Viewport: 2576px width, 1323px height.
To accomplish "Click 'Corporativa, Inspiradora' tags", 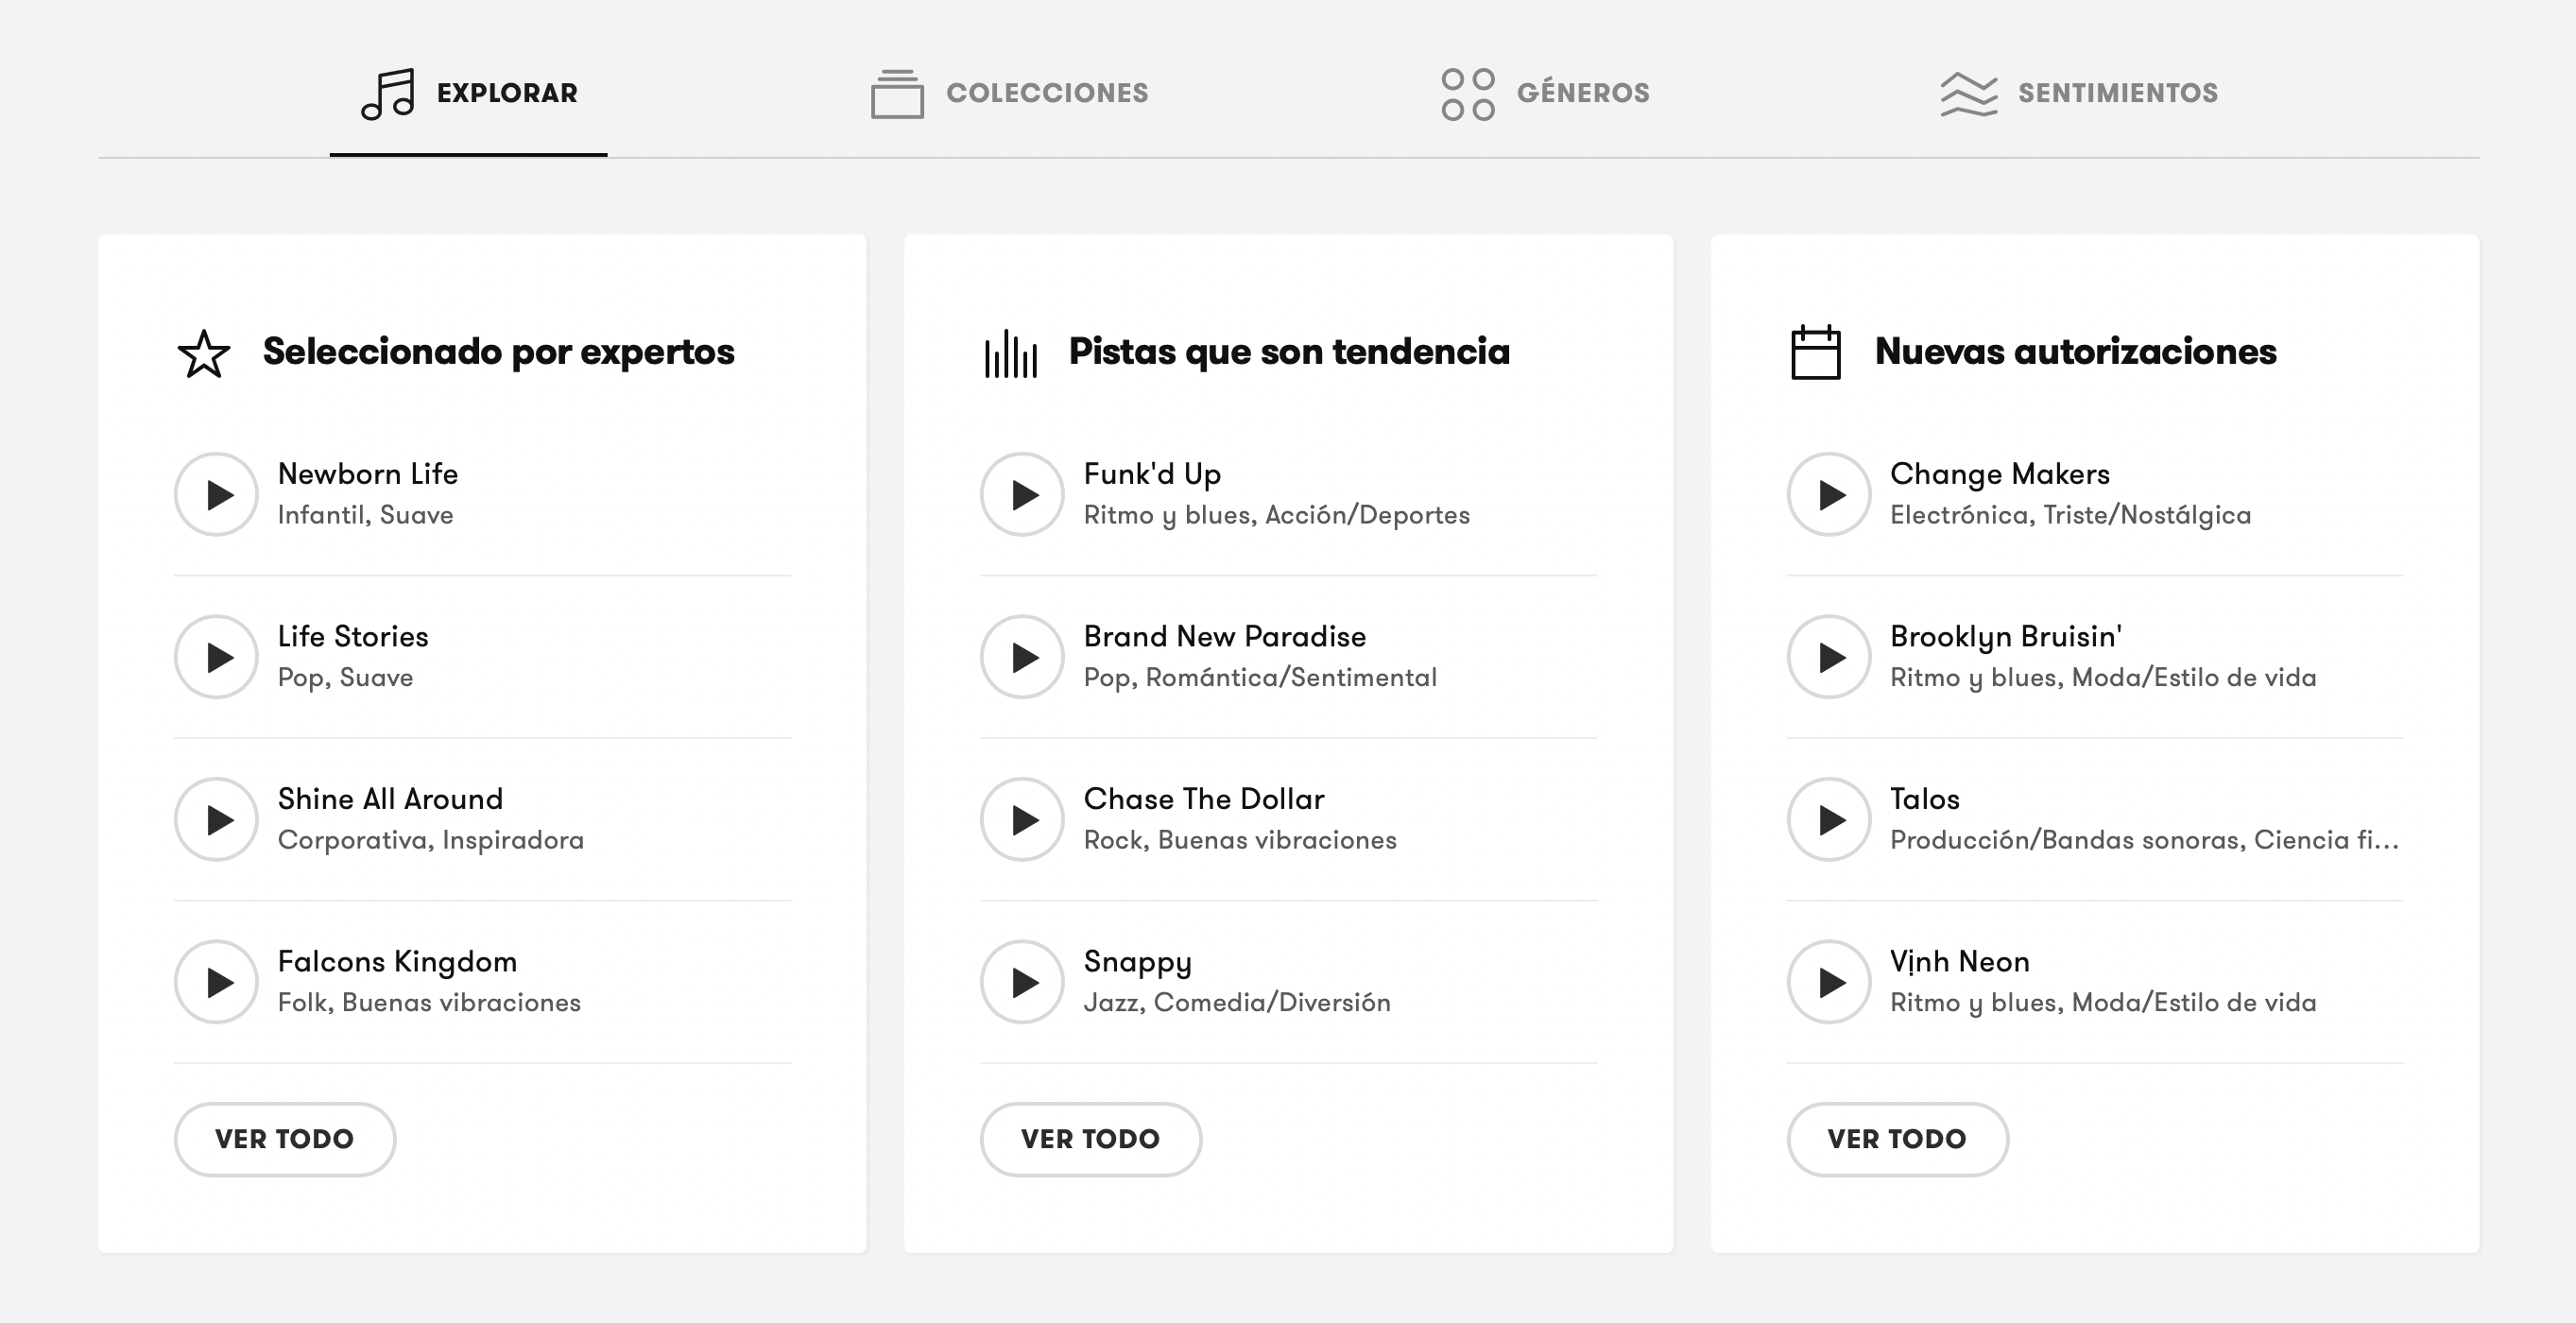I will [x=431, y=840].
